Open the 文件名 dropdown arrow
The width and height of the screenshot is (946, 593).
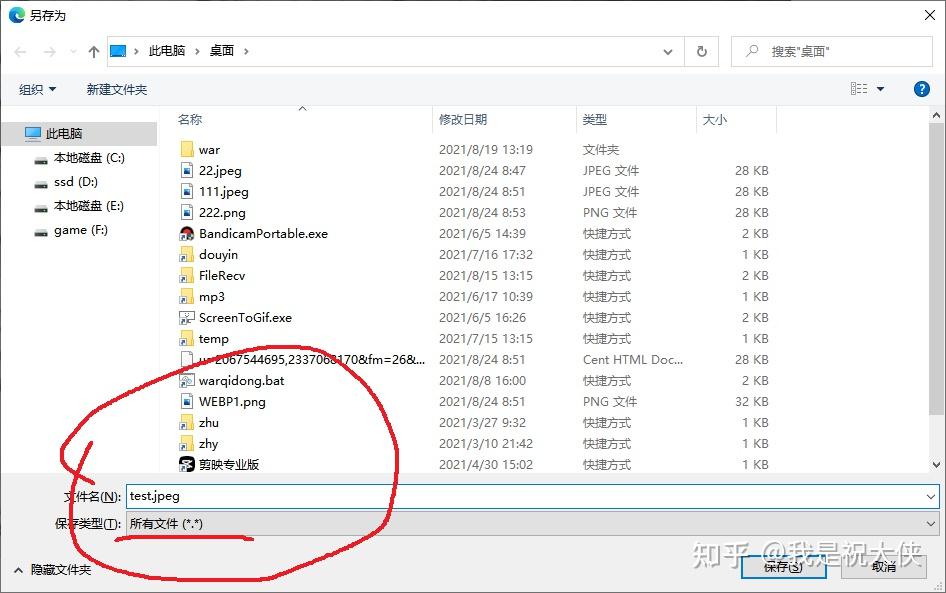coord(929,496)
